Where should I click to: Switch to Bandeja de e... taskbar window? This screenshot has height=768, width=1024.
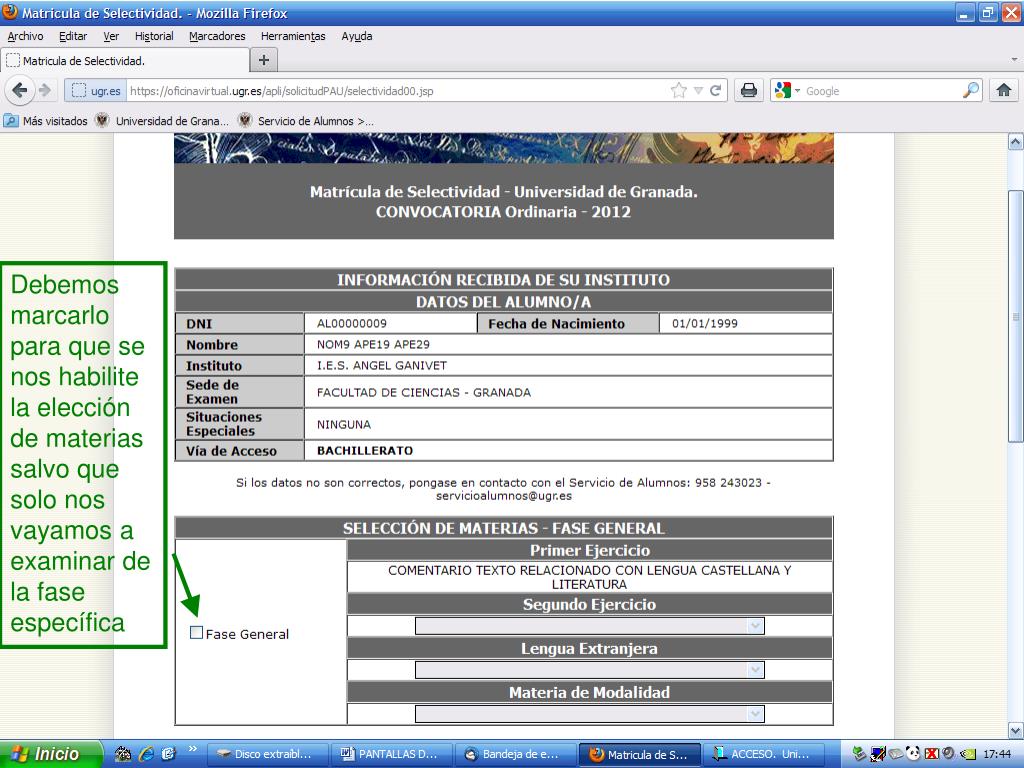516,754
